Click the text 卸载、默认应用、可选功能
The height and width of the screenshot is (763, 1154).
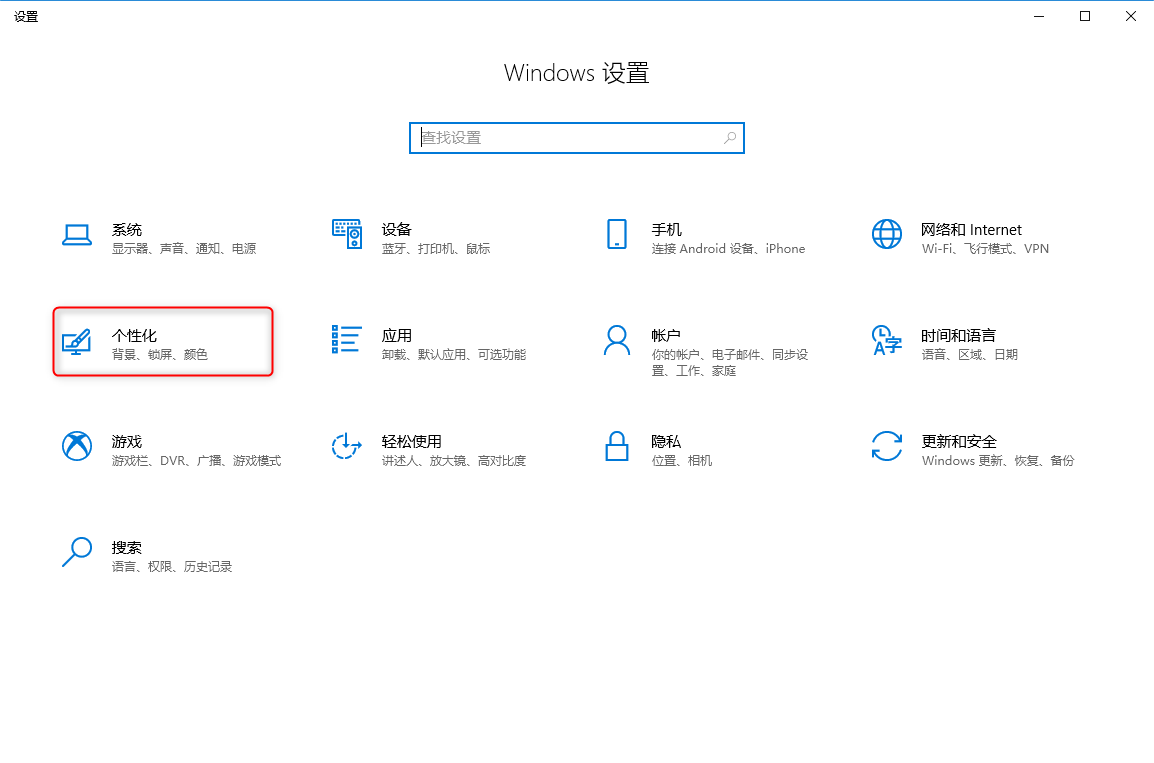(454, 355)
